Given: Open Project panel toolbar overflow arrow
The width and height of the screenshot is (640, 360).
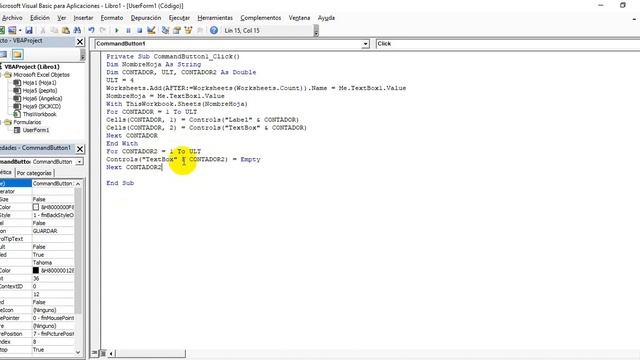Looking at the screenshot, I should point(82,55).
